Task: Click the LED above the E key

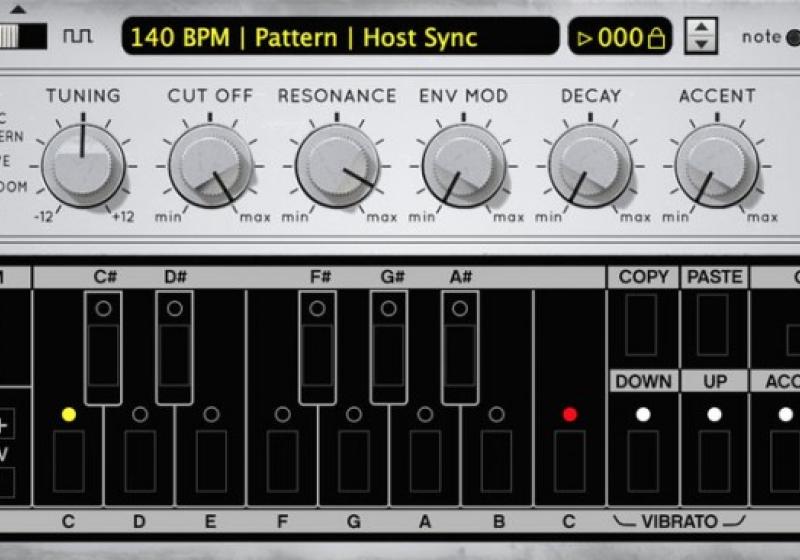Action: click(x=211, y=415)
